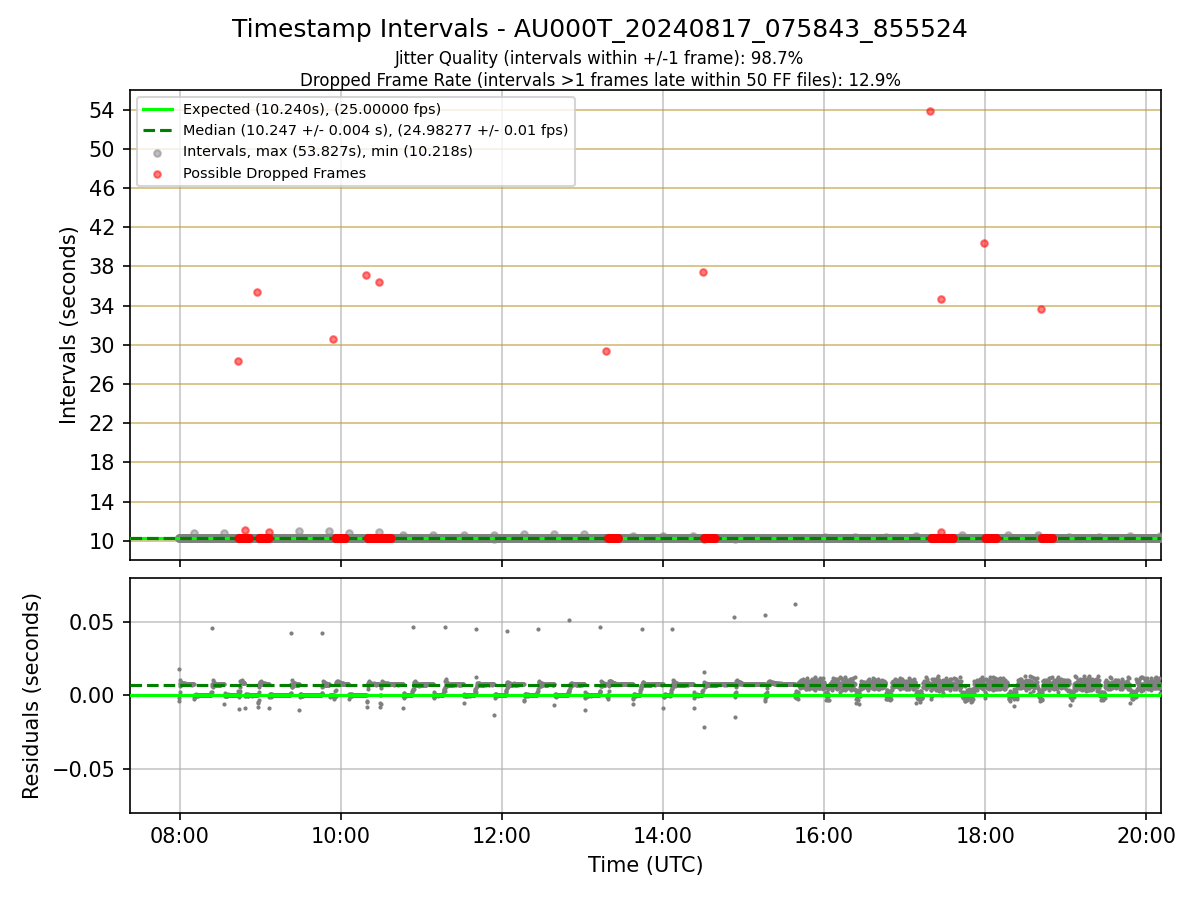
Task: Click the y-axis tick label '30'
Action: click(103, 345)
